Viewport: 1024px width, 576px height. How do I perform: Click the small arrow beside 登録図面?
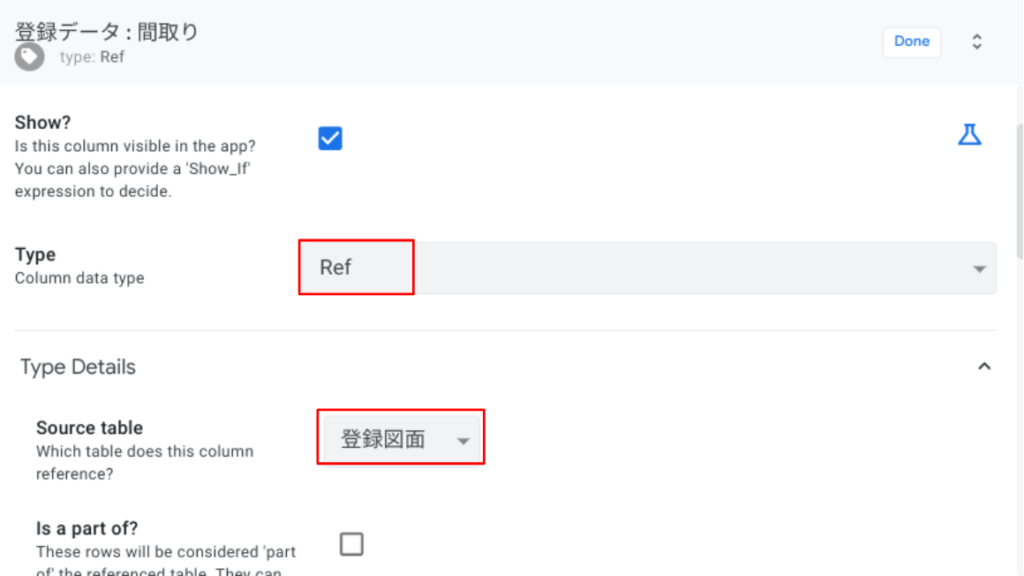coord(462,441)
